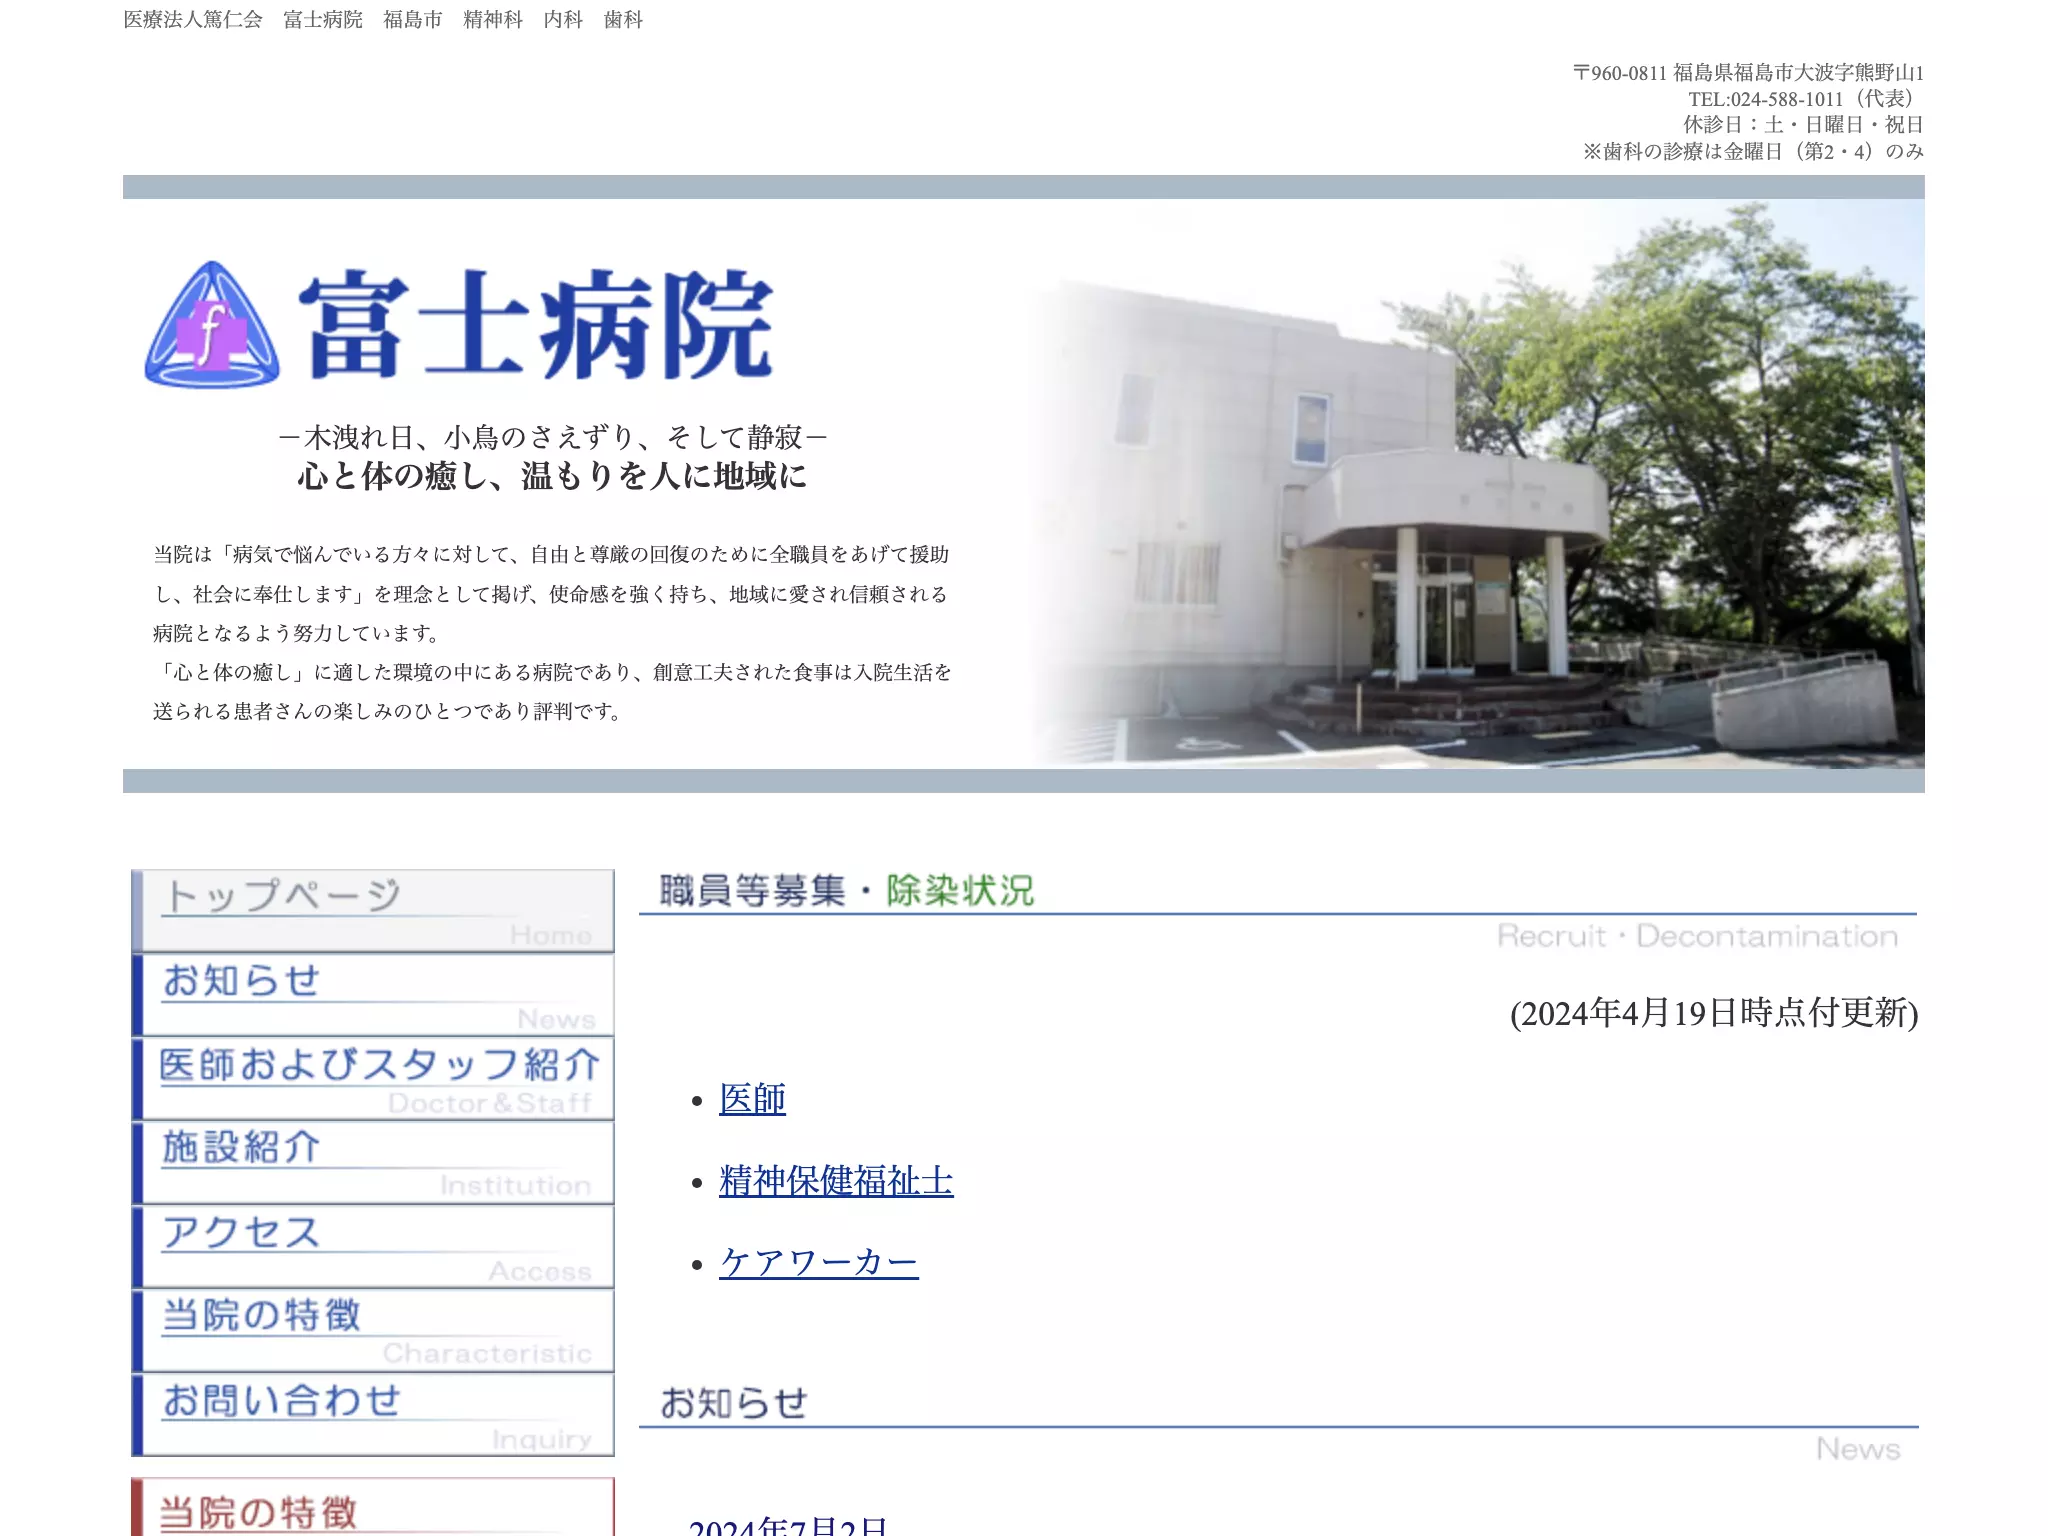Click the 〒960-0811 address line

point(1748,73)
